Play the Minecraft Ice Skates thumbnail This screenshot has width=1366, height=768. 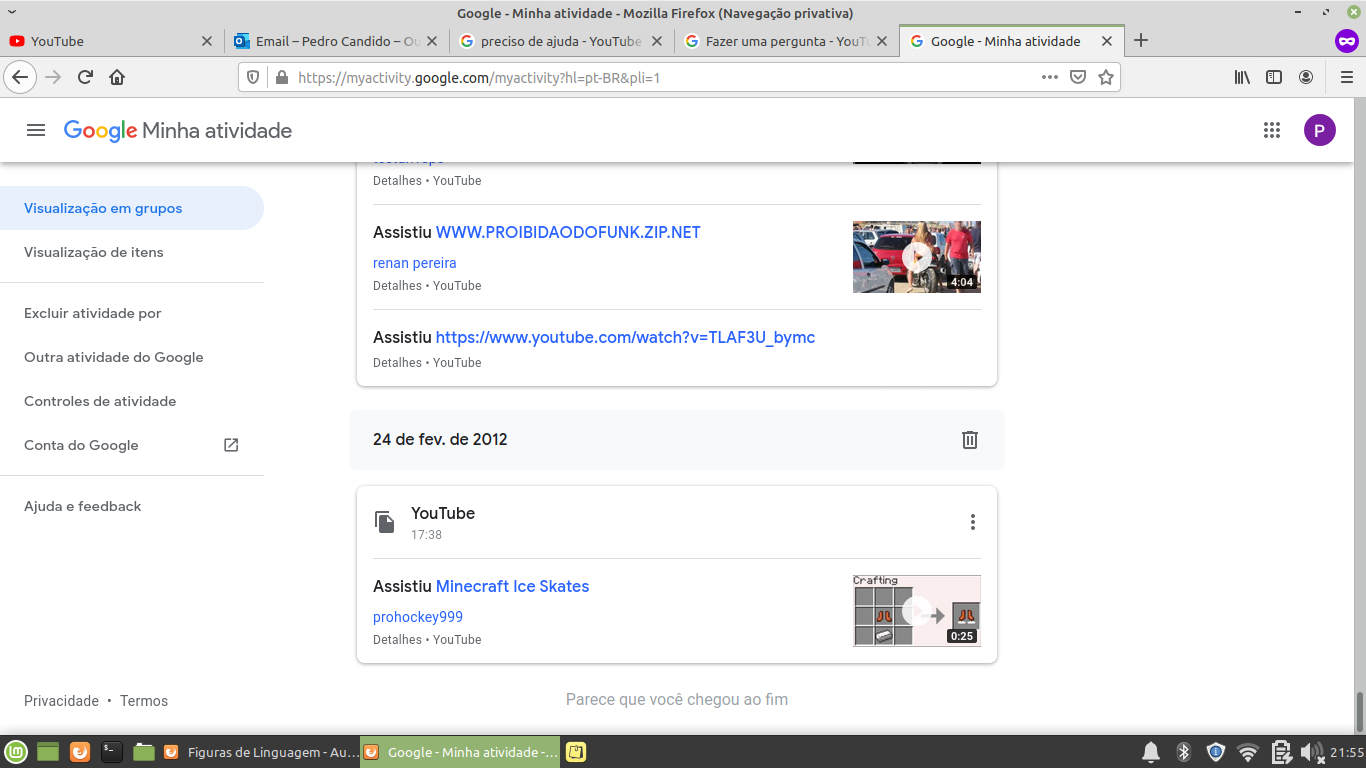(917, 611)
